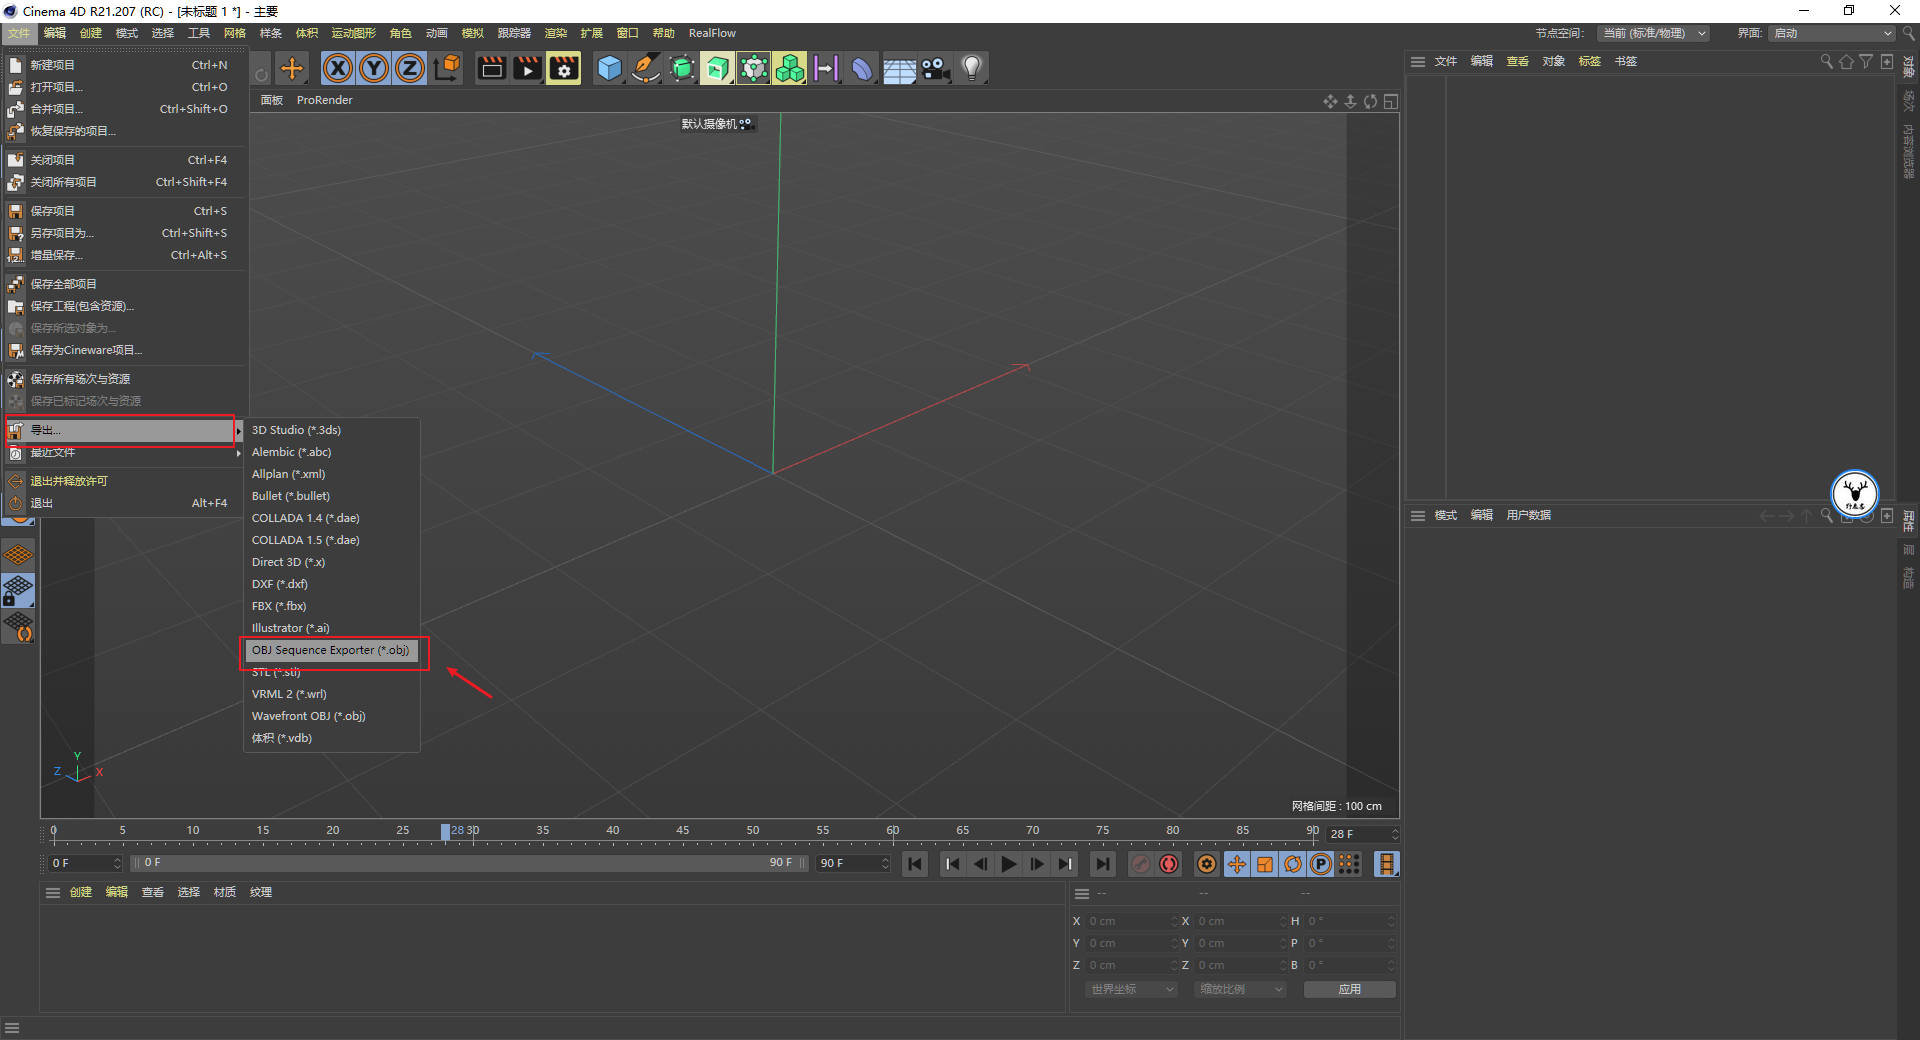Open the timeline filmstrip icon
The width and height of the screenshot is (1920, 1040).
(x=1386, y=864)
